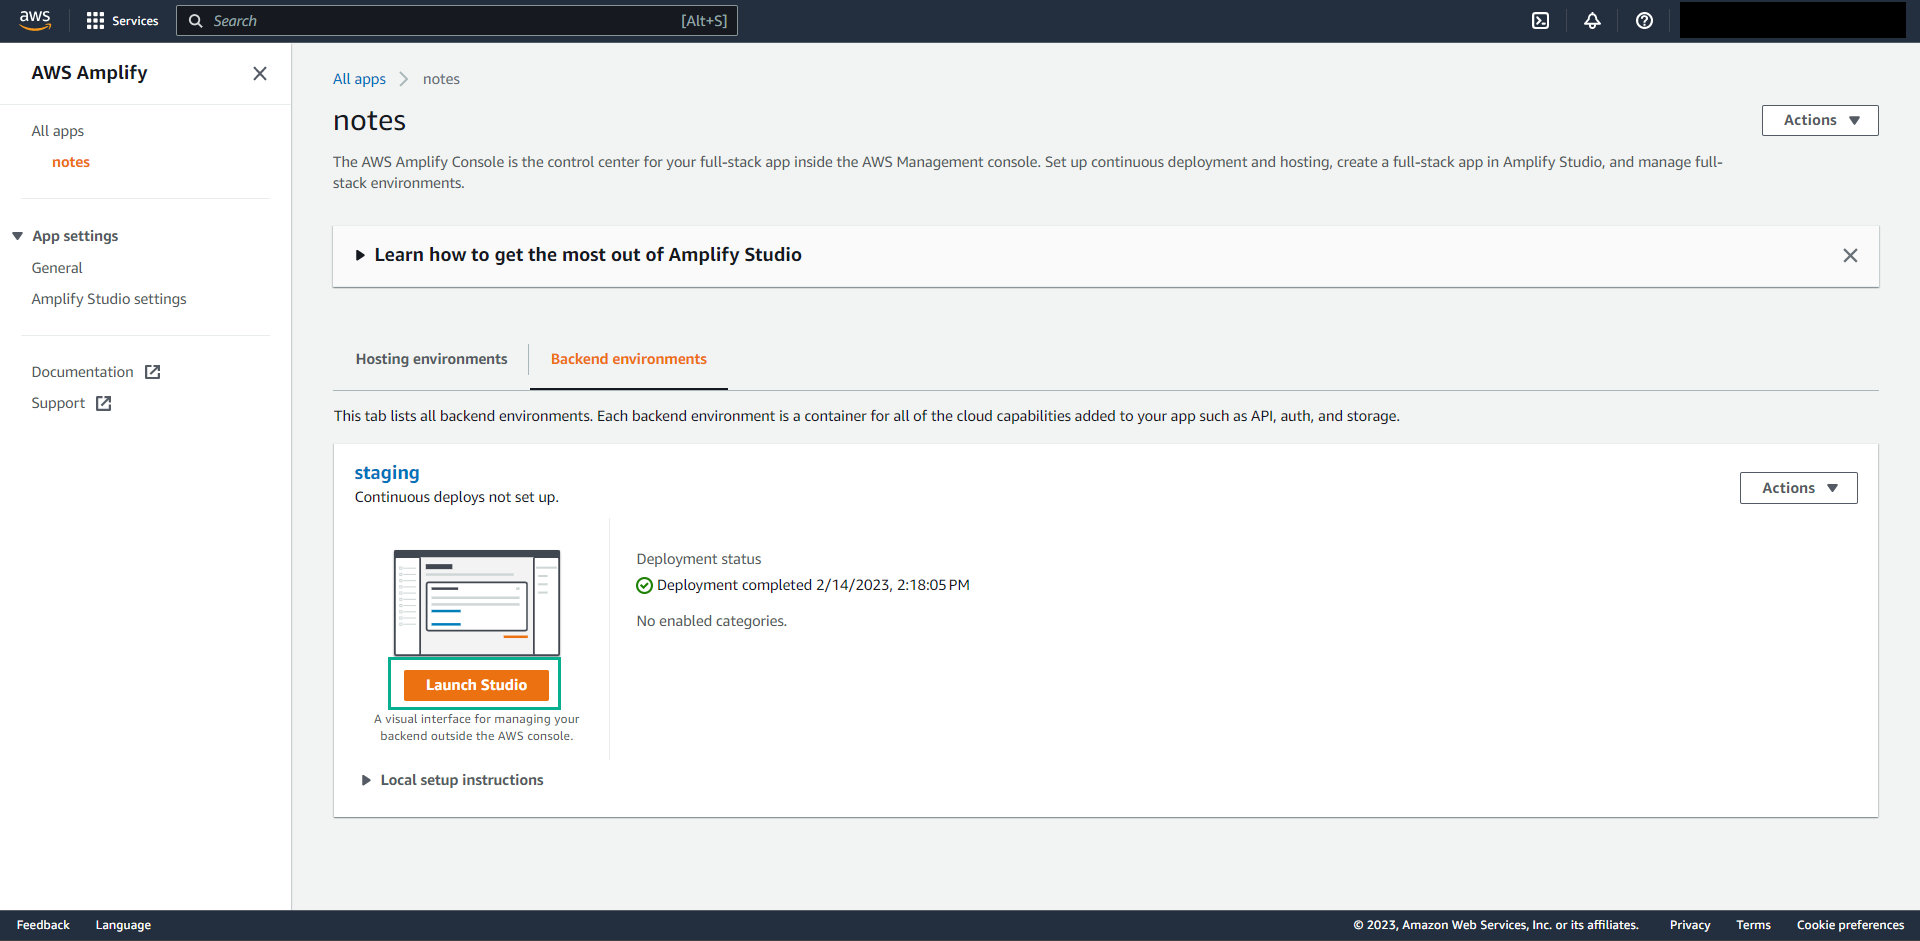Open AWS CloudShell icon in top bar

click(x=1540, y=21)
